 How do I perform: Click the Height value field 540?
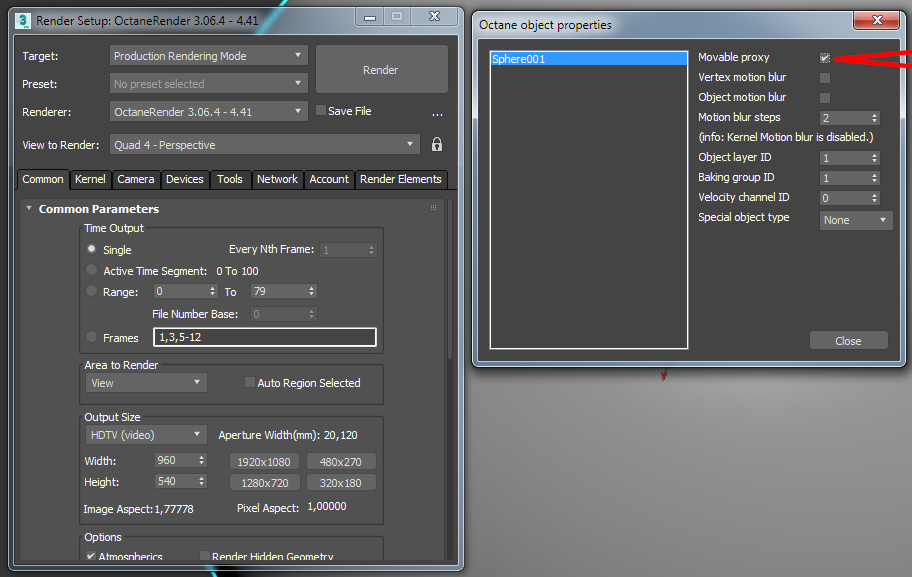[176, 481]
